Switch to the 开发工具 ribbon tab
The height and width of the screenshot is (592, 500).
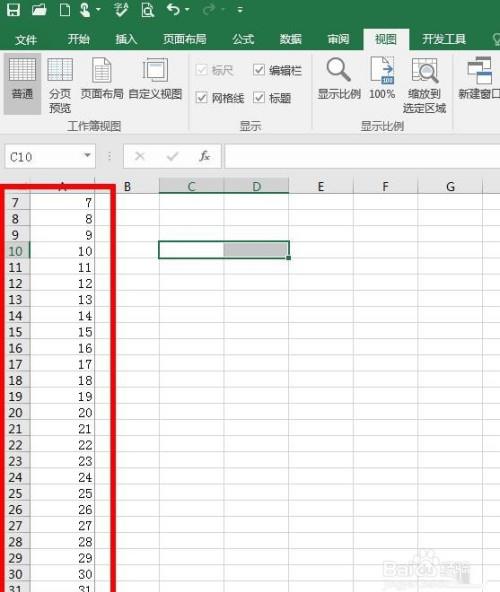444,39
